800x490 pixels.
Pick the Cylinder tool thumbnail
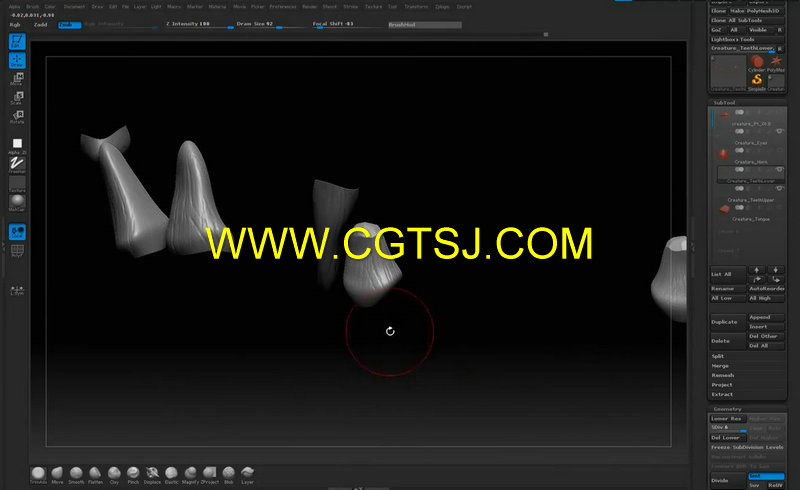click(x=757, y=64)
